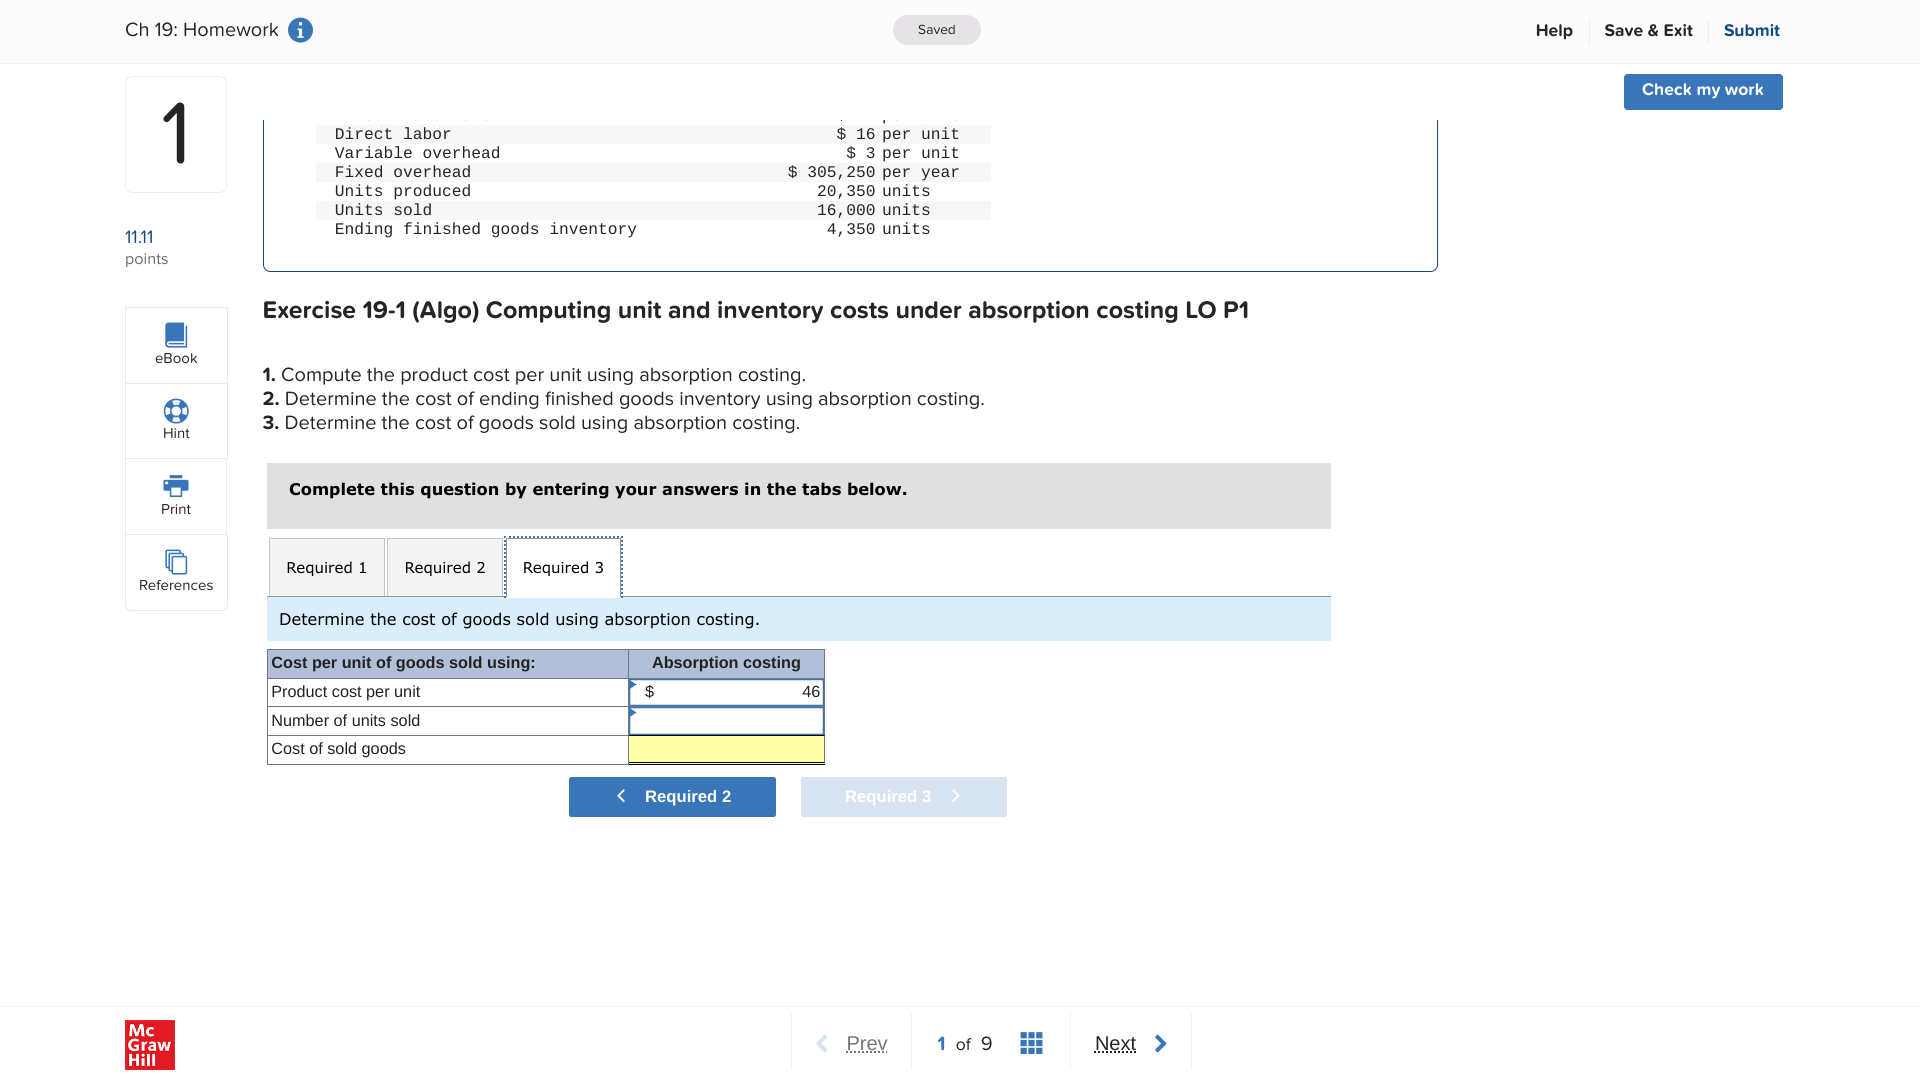
Task: Click the info icon beside Ch 19: Homework
Action: (300, 30)
